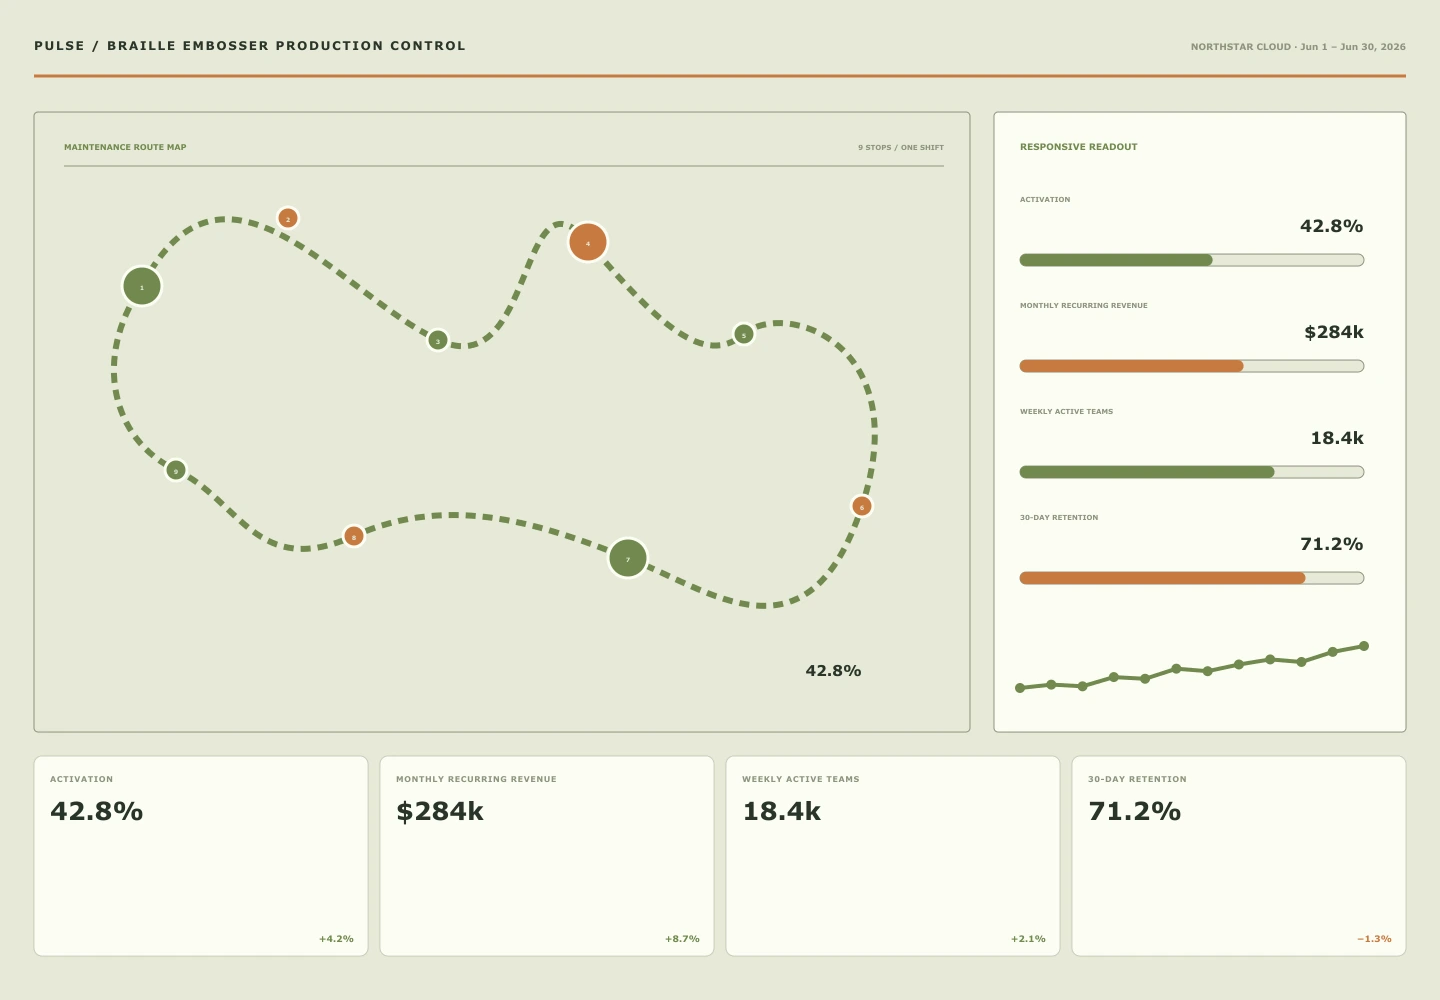Choose stop 5 on the route map
1440x1000 pixels.
(743, 334)
